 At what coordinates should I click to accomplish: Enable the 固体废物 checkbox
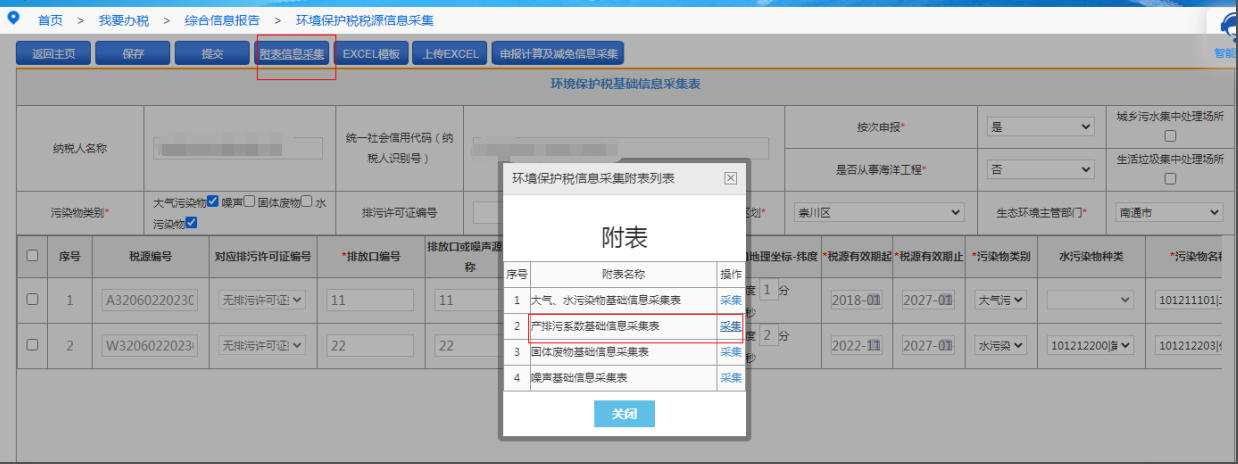[307, 202]
